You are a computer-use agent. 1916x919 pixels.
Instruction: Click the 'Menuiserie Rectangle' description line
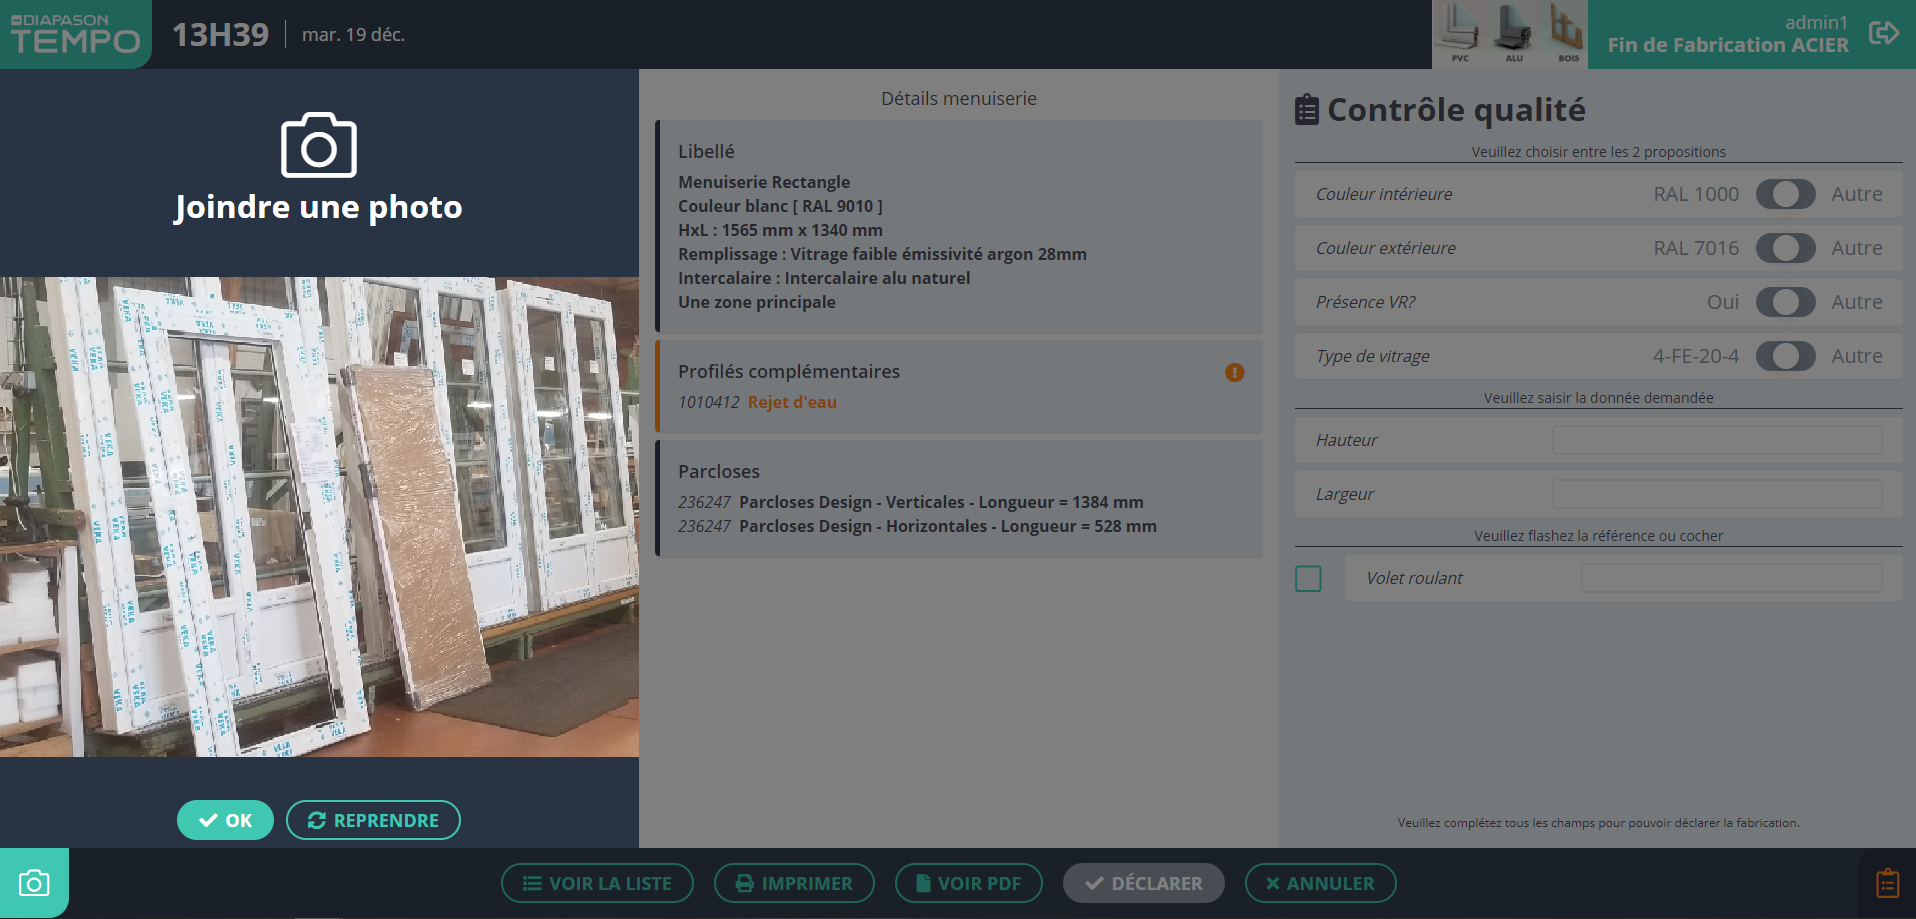pos(764,182)
